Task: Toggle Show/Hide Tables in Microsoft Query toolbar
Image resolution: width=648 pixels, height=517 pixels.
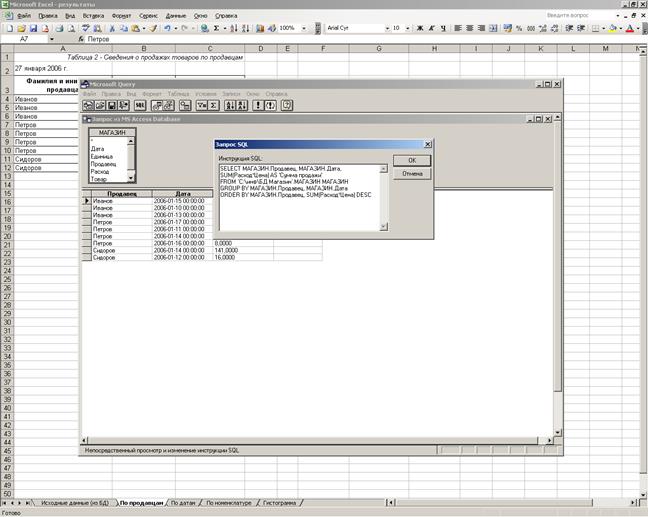Action: [x=157, y=105]
